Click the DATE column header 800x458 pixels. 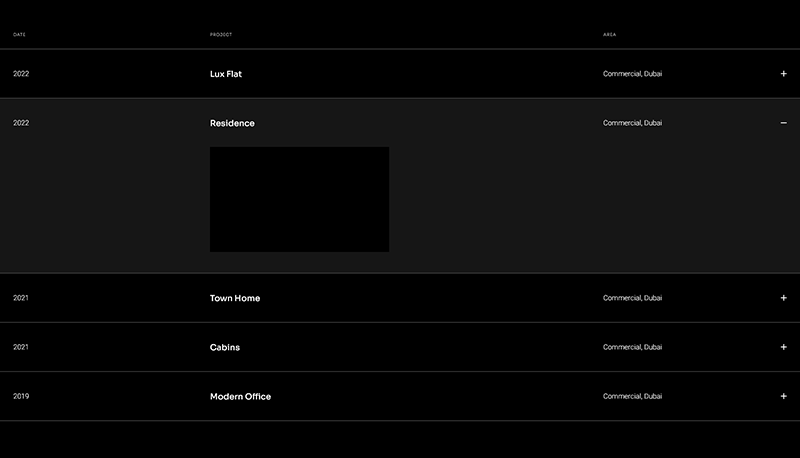coord(19,35)
